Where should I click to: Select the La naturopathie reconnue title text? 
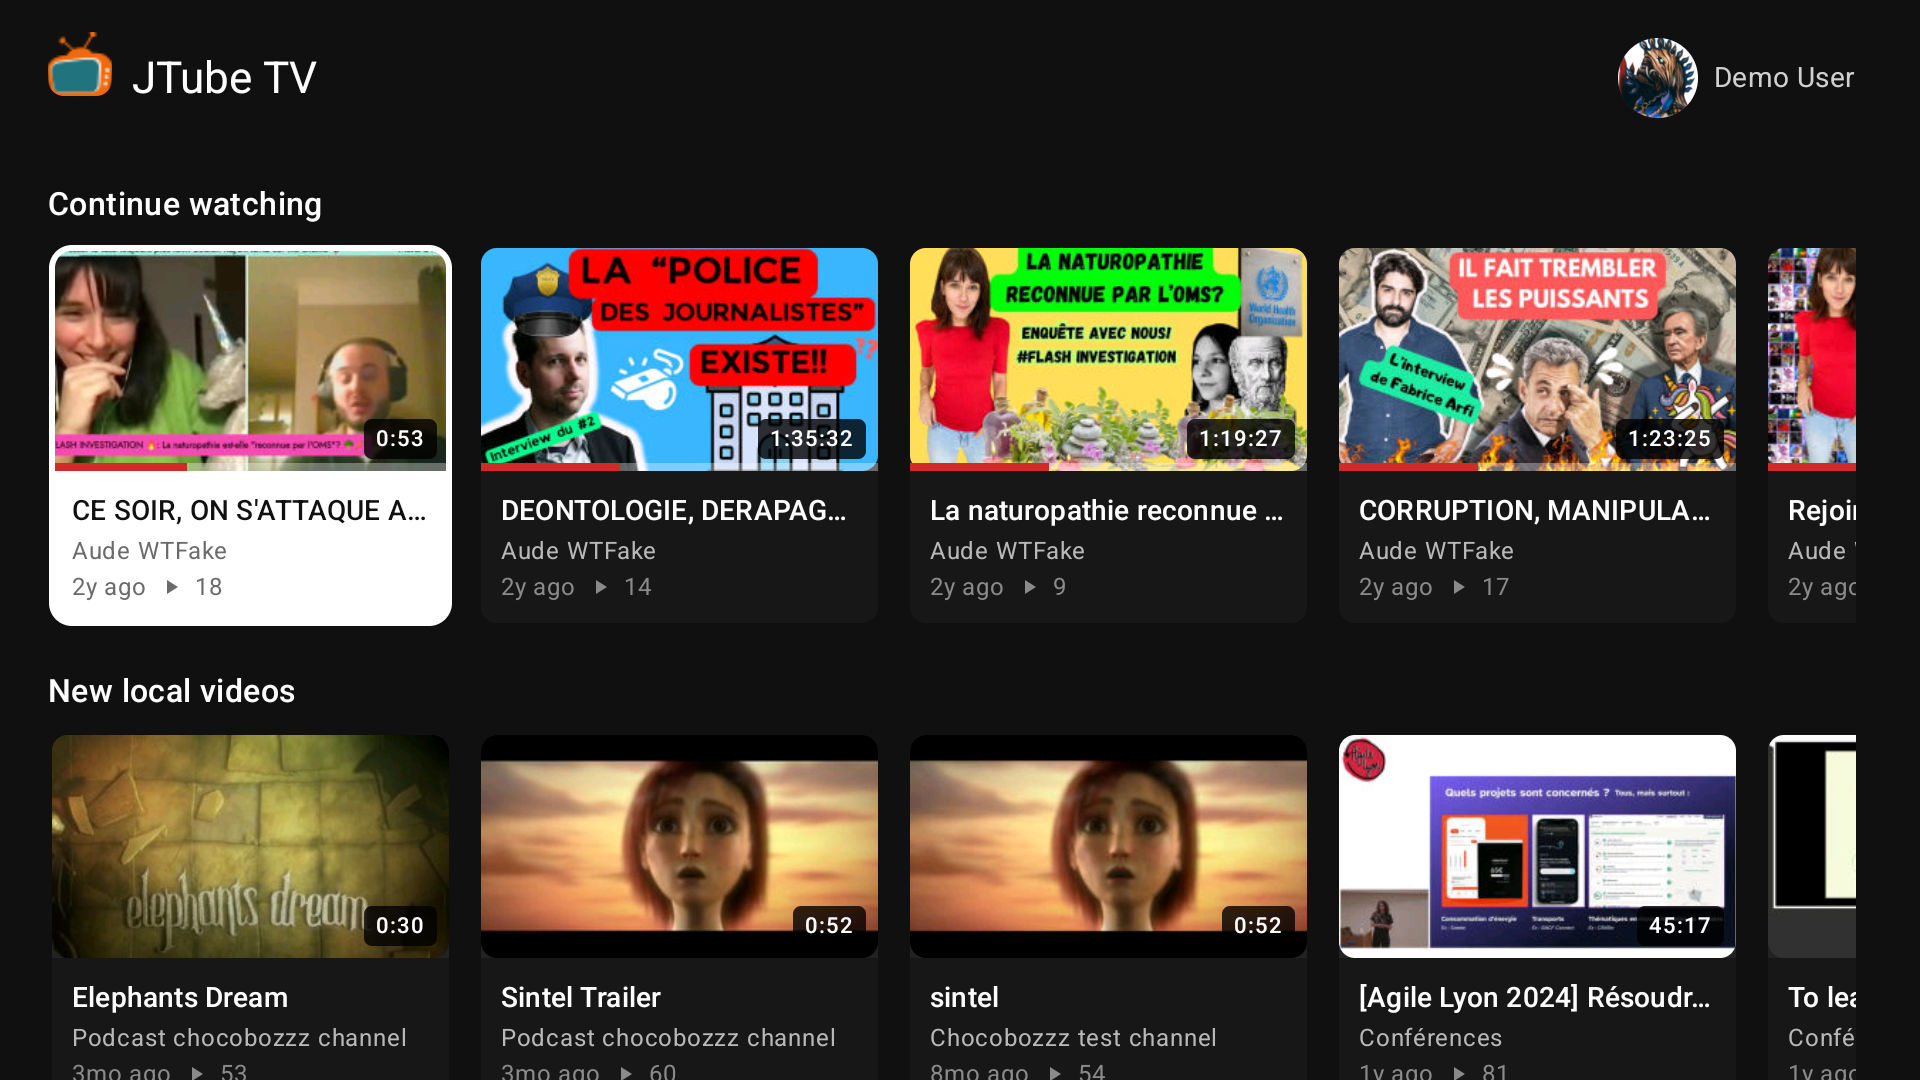(1106, 510)
